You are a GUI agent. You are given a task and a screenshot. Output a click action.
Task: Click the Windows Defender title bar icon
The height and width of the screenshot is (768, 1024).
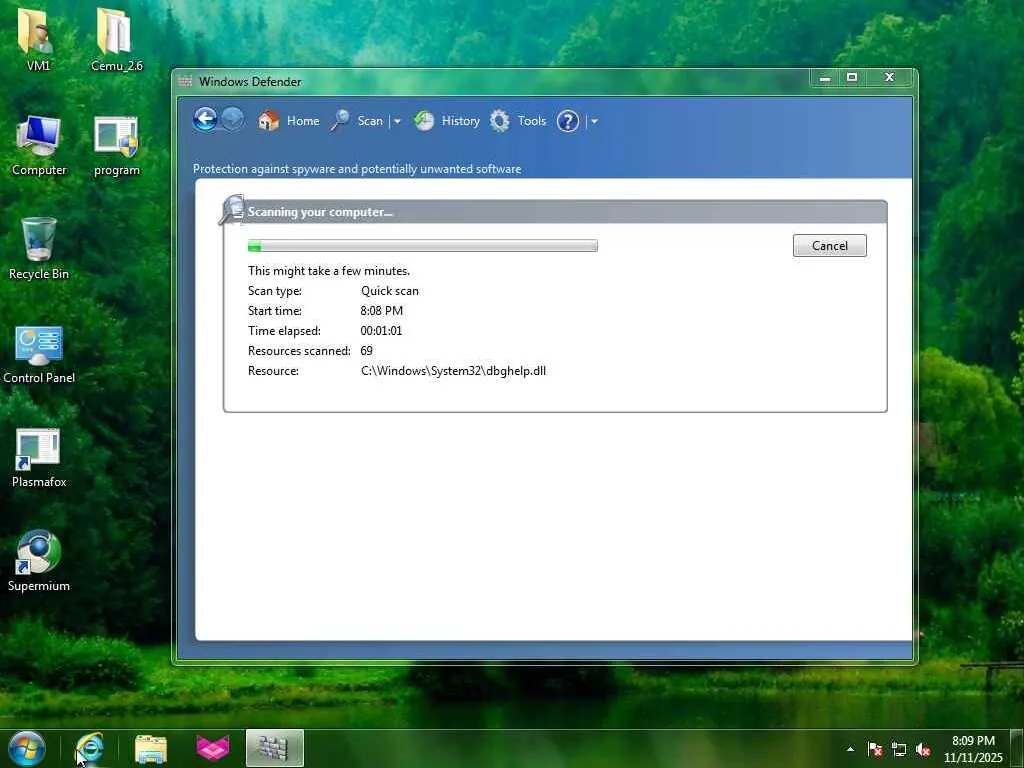[185, 82]
